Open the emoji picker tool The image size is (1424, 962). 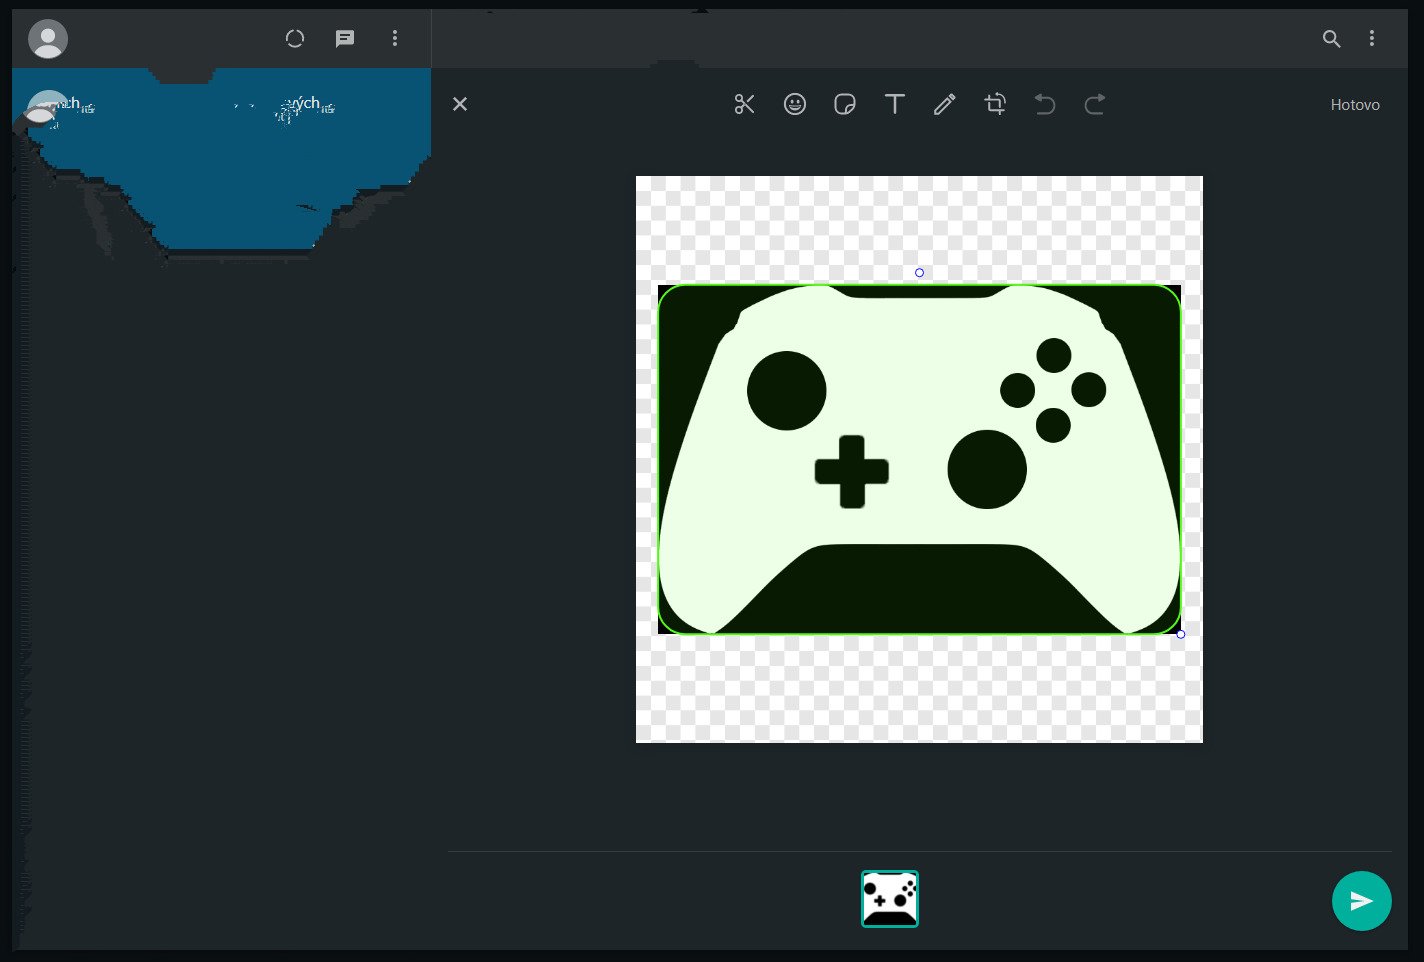[795, 104]
